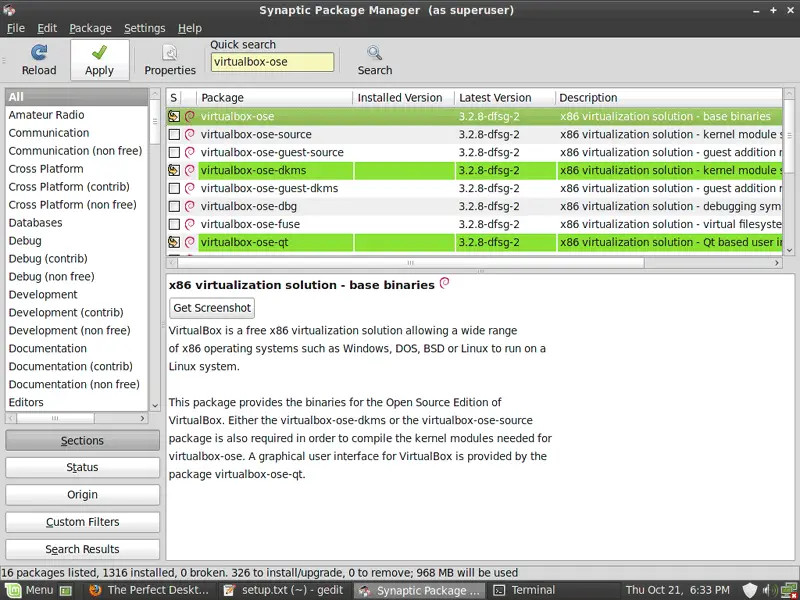Switch to the Sections filter view
The width and height of the screenshot is (800, 600).
click(82, 440)
